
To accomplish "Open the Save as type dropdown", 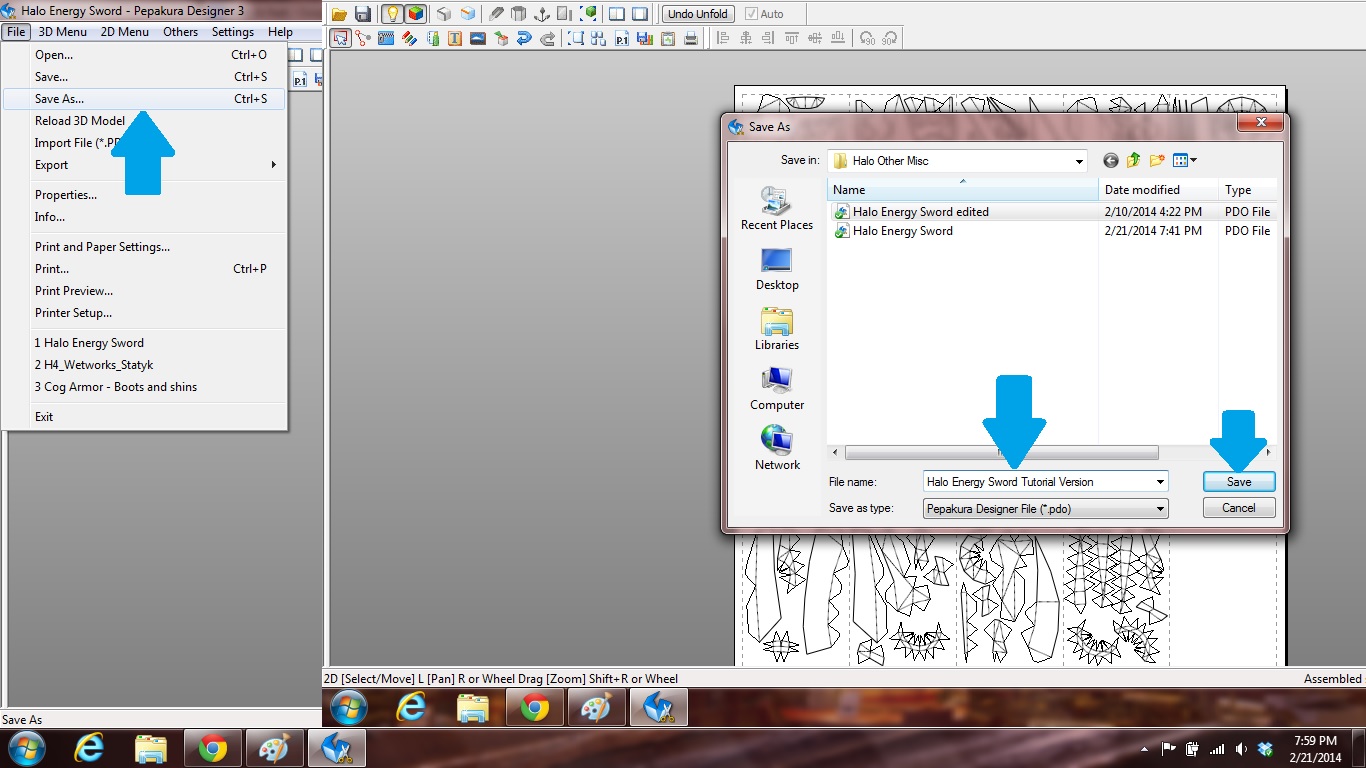I will click(1046, 509).
